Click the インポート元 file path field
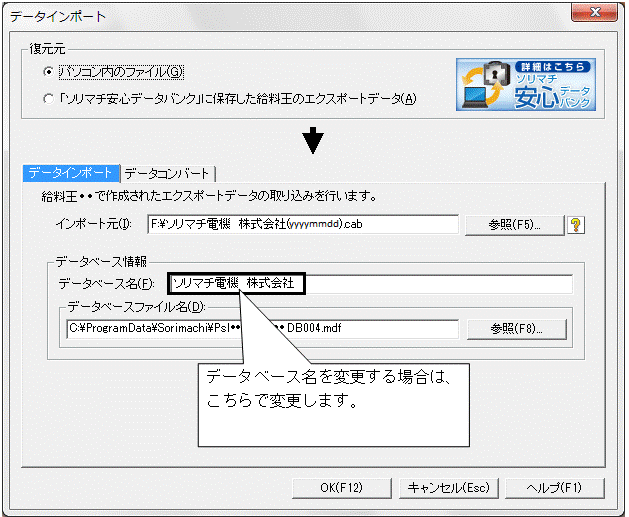The width and height of the screenshot is (629, 517). (303, 224)
